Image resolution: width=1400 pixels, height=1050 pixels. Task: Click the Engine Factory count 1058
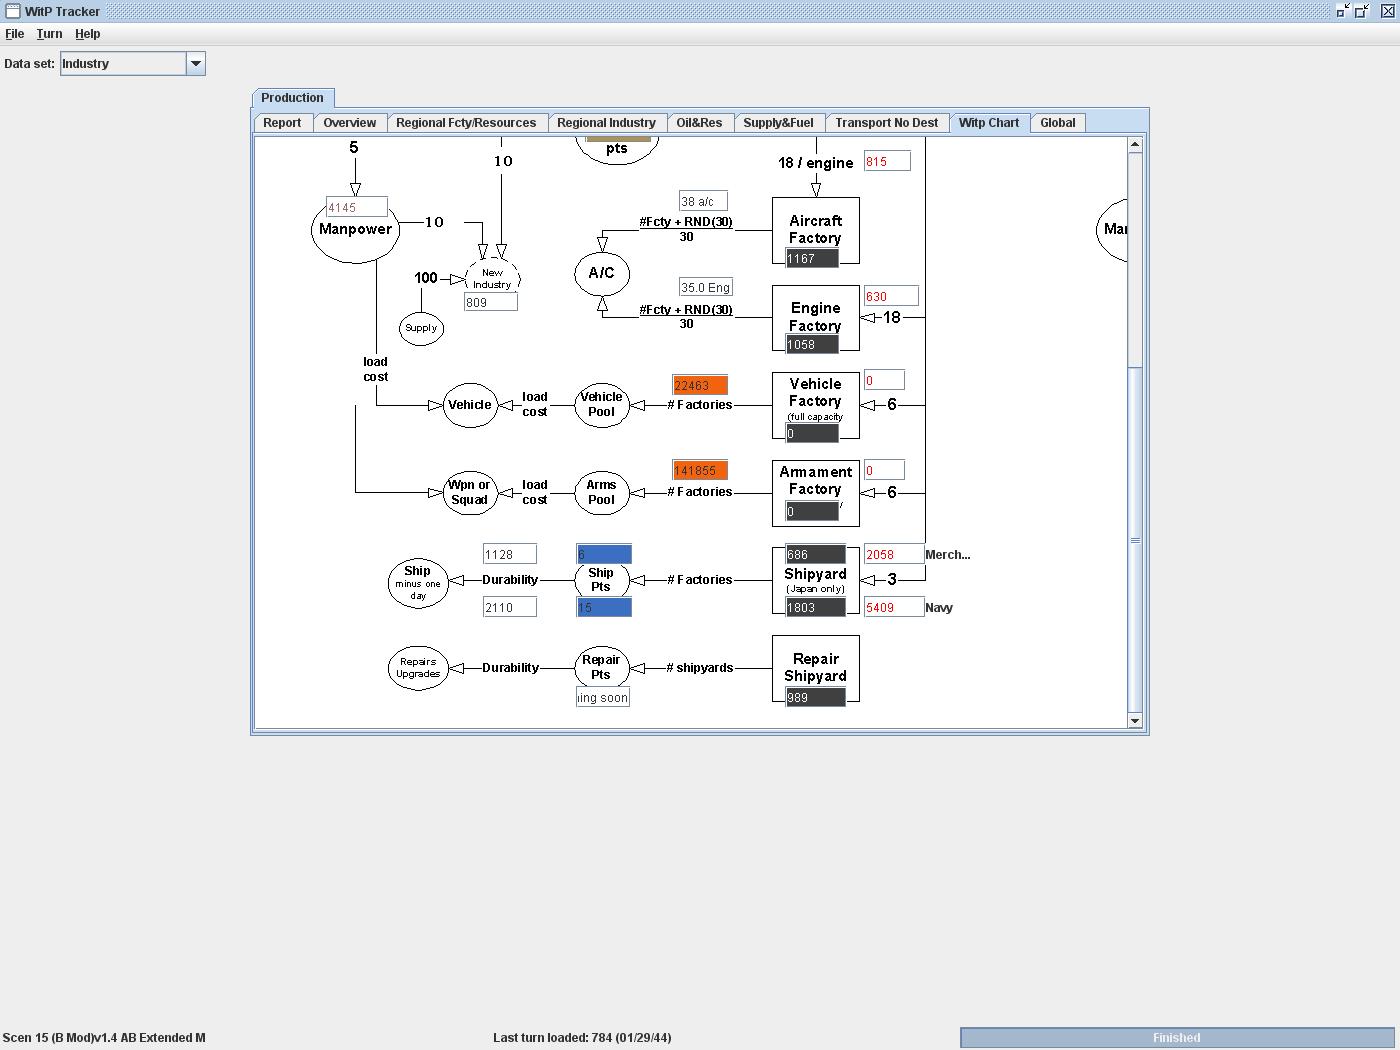pyautogui.click(x=812, y=344)
